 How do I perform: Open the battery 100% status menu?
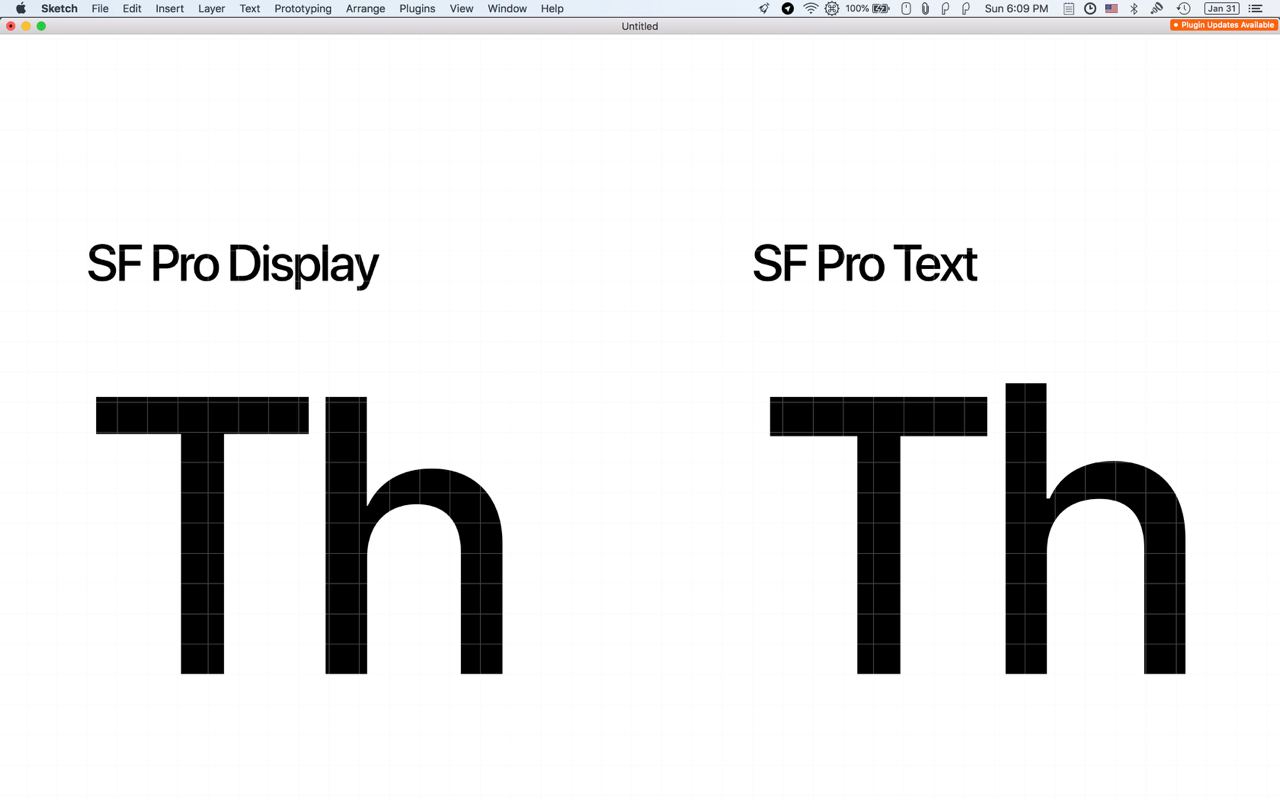(x=867, y=8)
